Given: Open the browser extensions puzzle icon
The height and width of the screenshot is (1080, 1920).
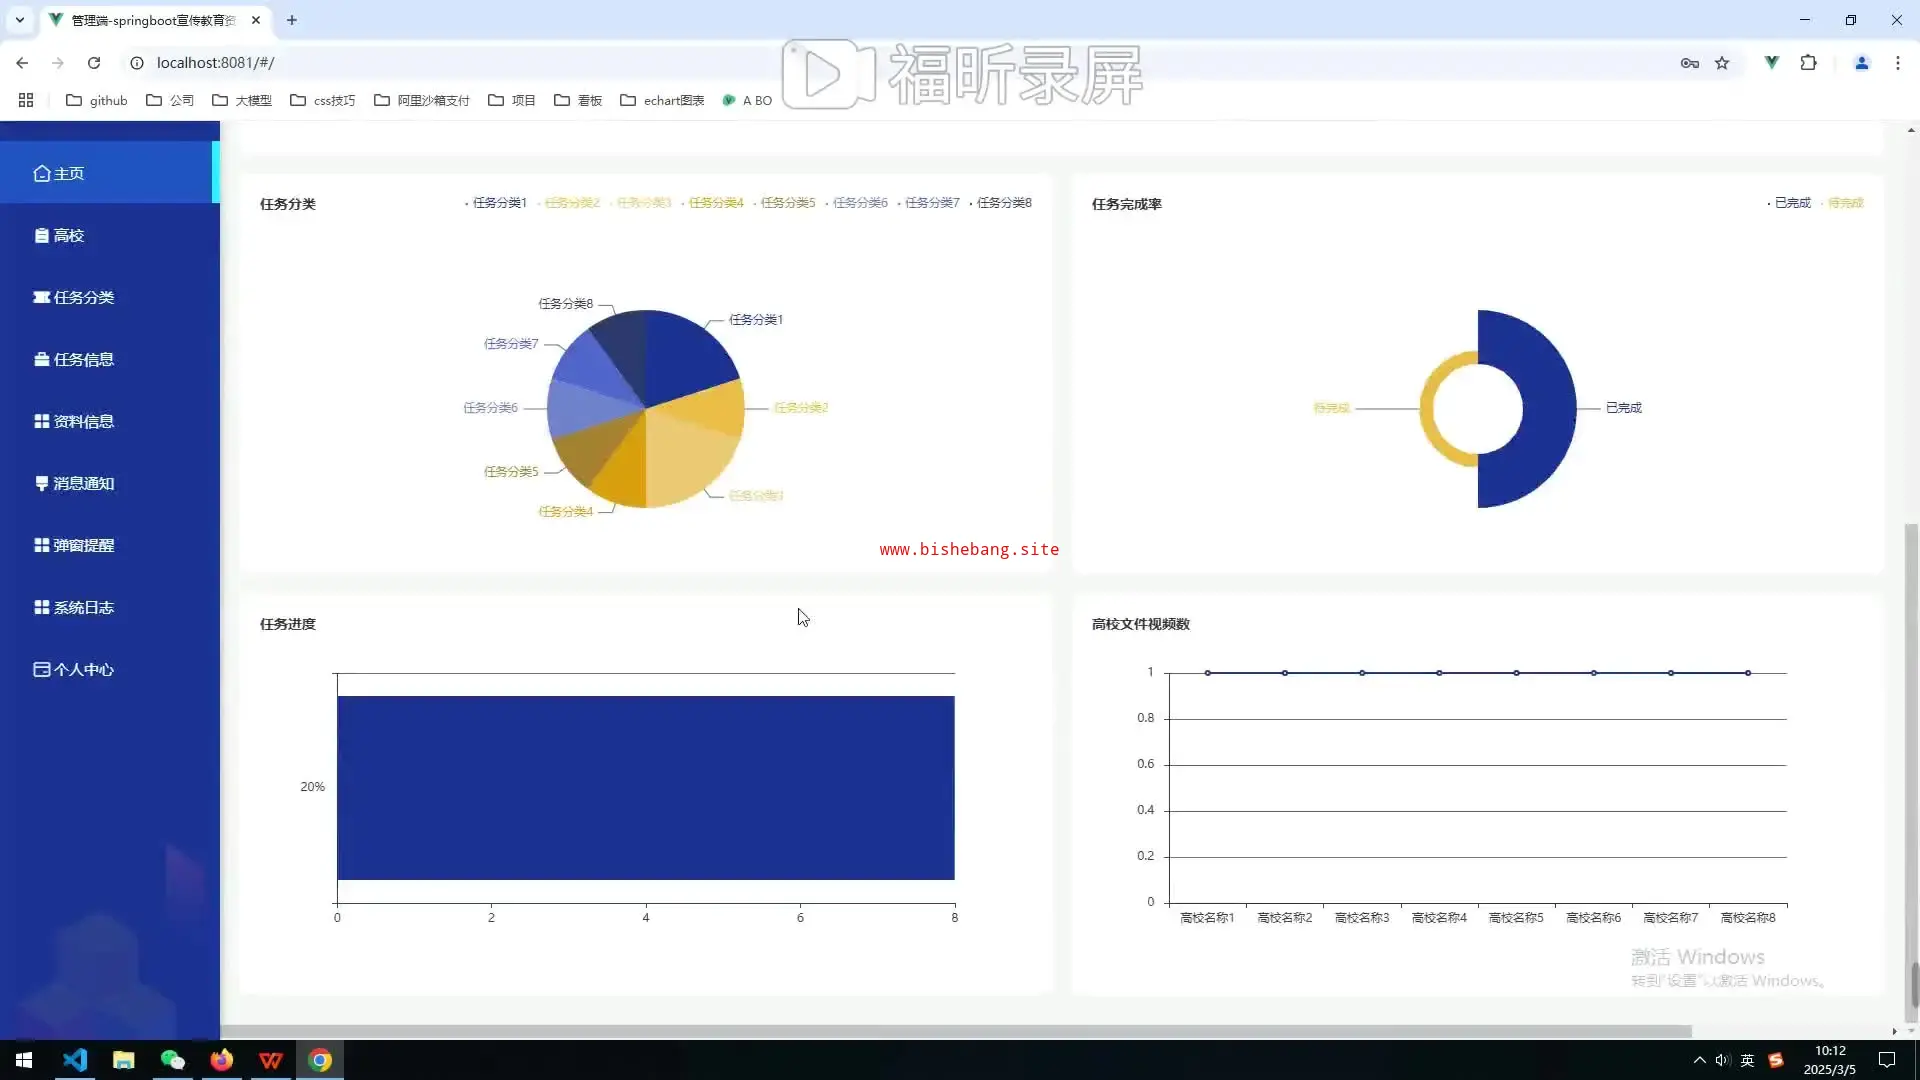Looking at the screenshot, I should (x=1808, y=62).
